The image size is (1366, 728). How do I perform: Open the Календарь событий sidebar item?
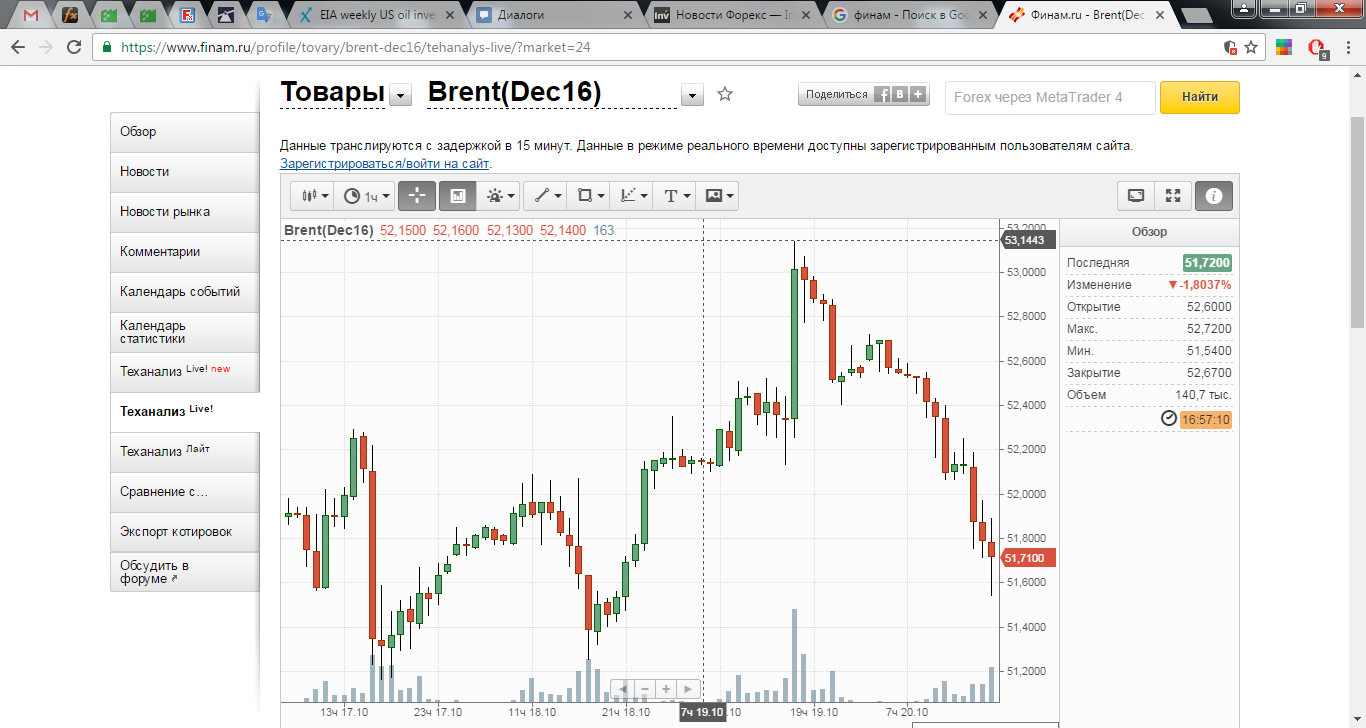(x=185, y=292)
